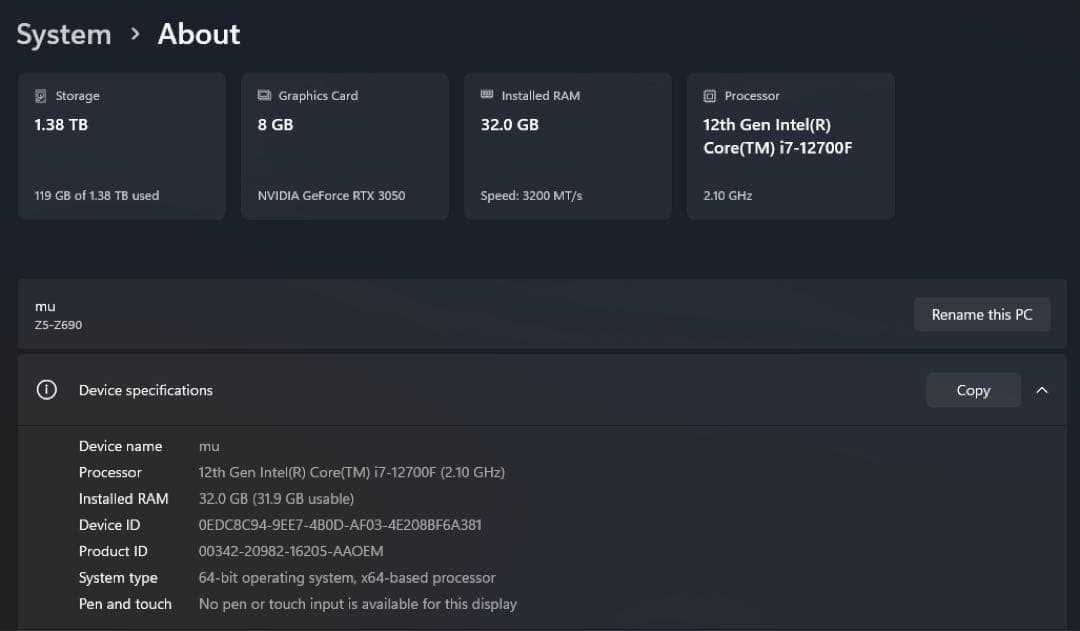
Task: Open the Installed RAM 32.0 GB card
Action: (567, 146)
